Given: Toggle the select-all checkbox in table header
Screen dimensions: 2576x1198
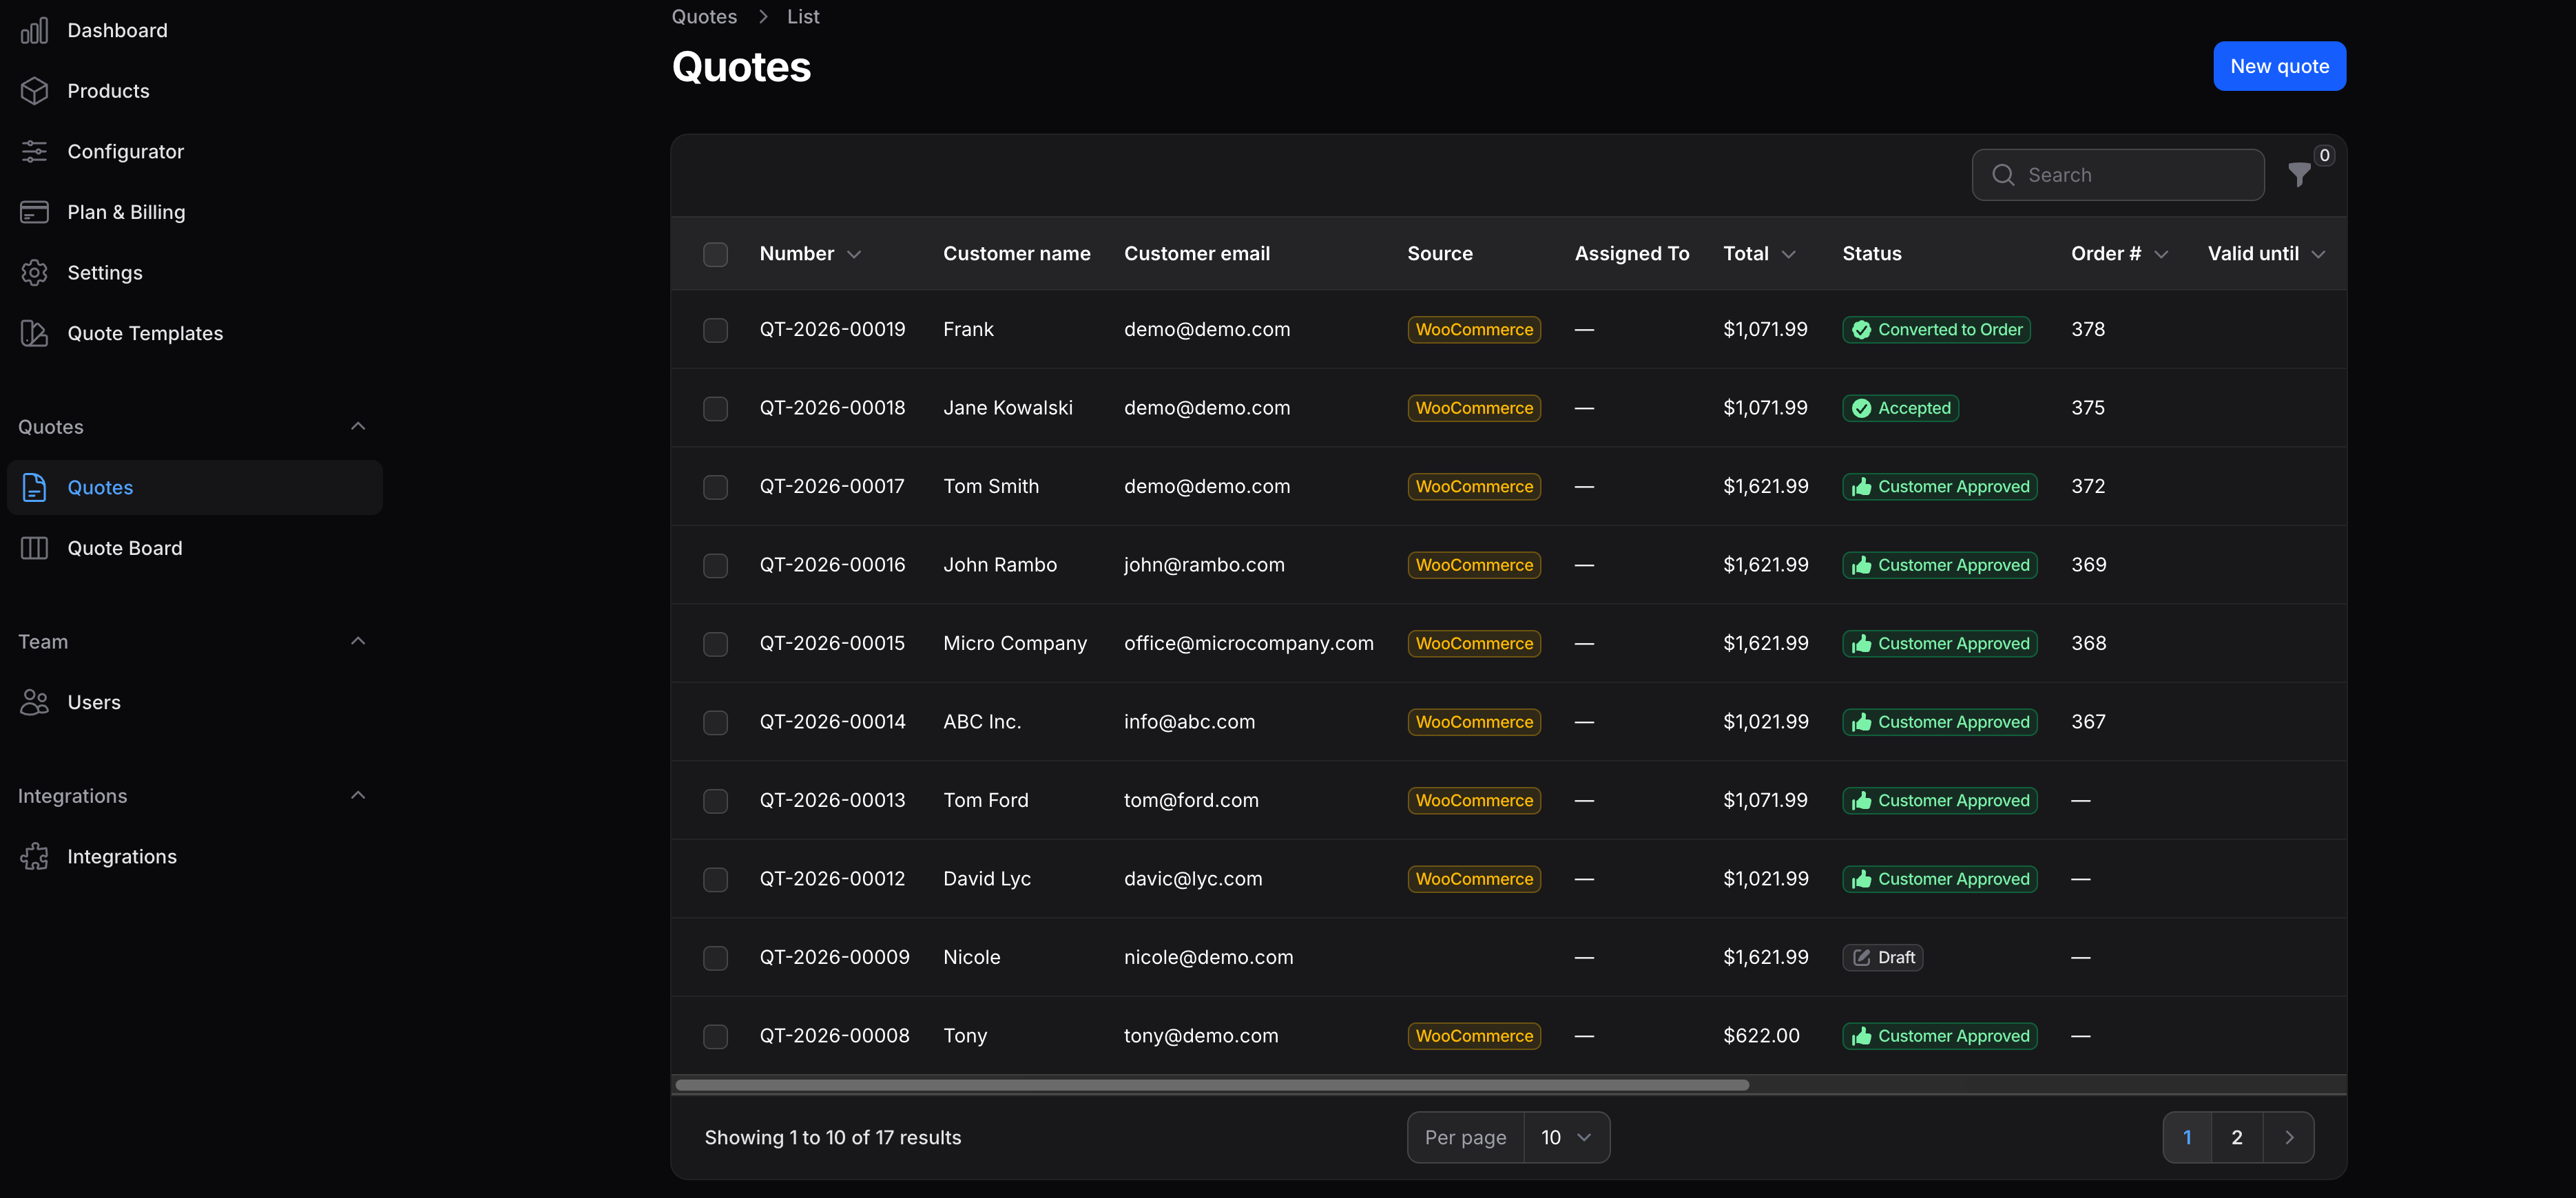Looking at the screenshot, I should (715, 254).
